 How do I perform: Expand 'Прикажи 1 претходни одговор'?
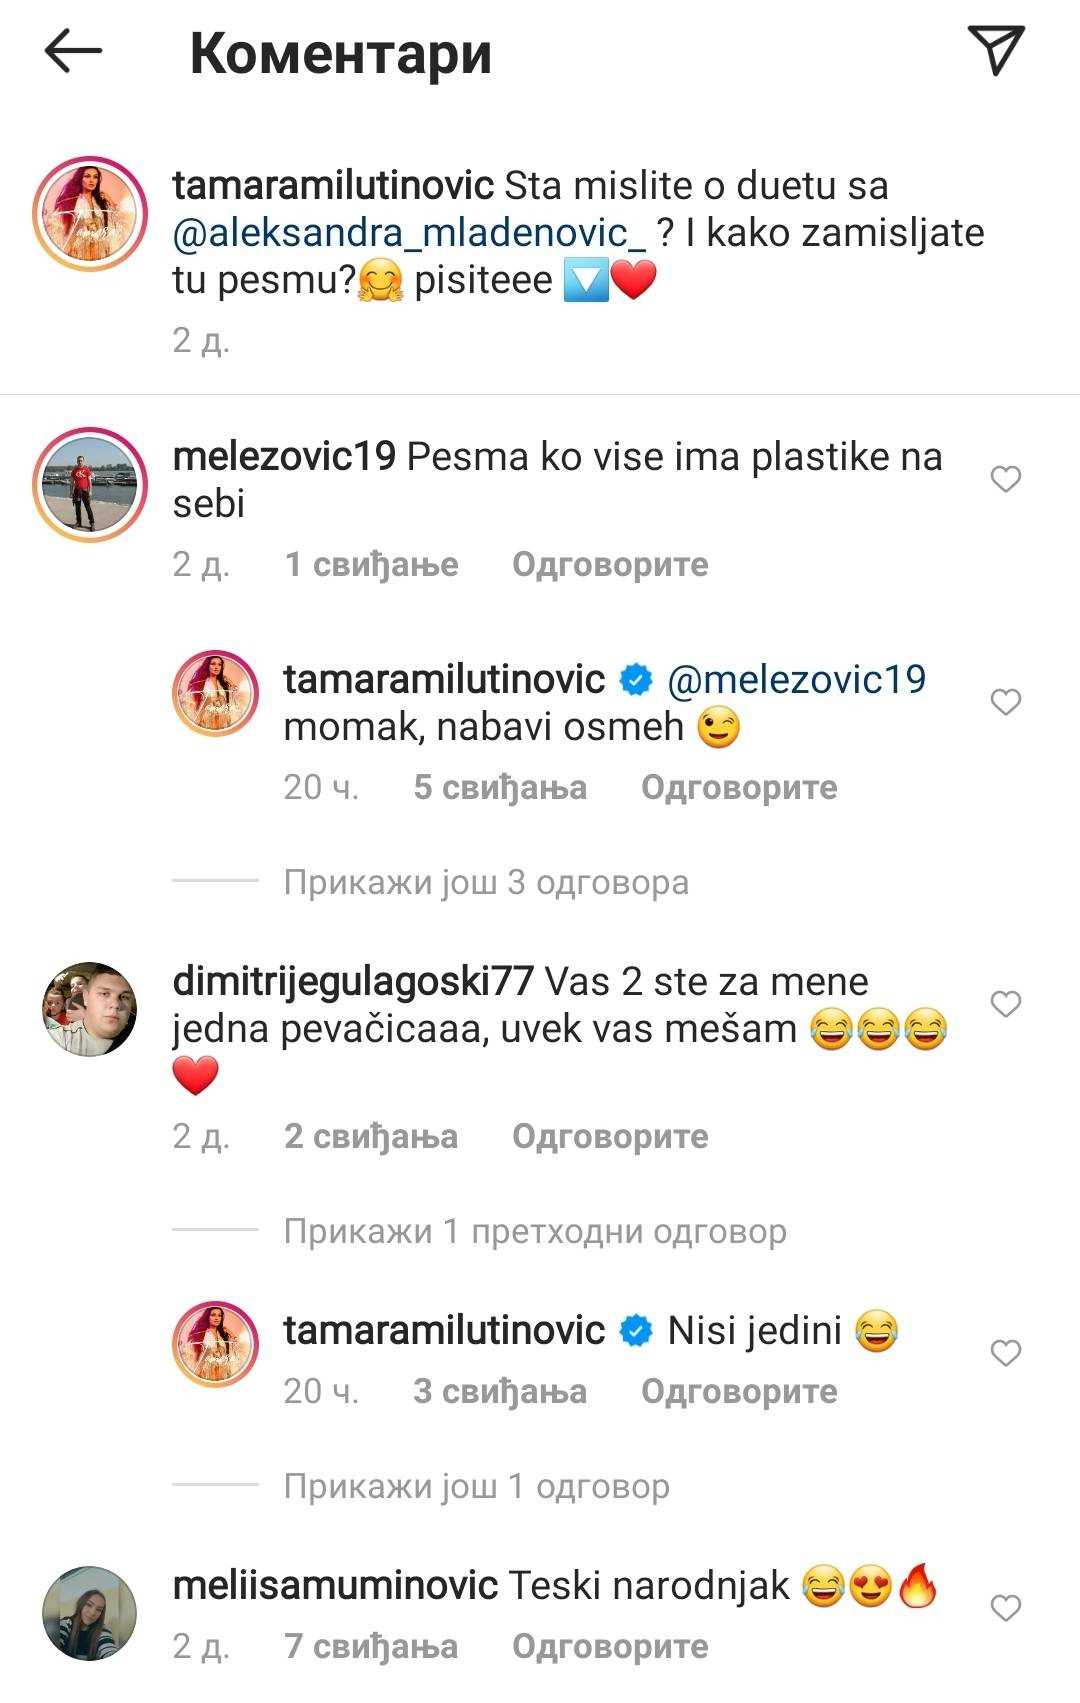535,1231
